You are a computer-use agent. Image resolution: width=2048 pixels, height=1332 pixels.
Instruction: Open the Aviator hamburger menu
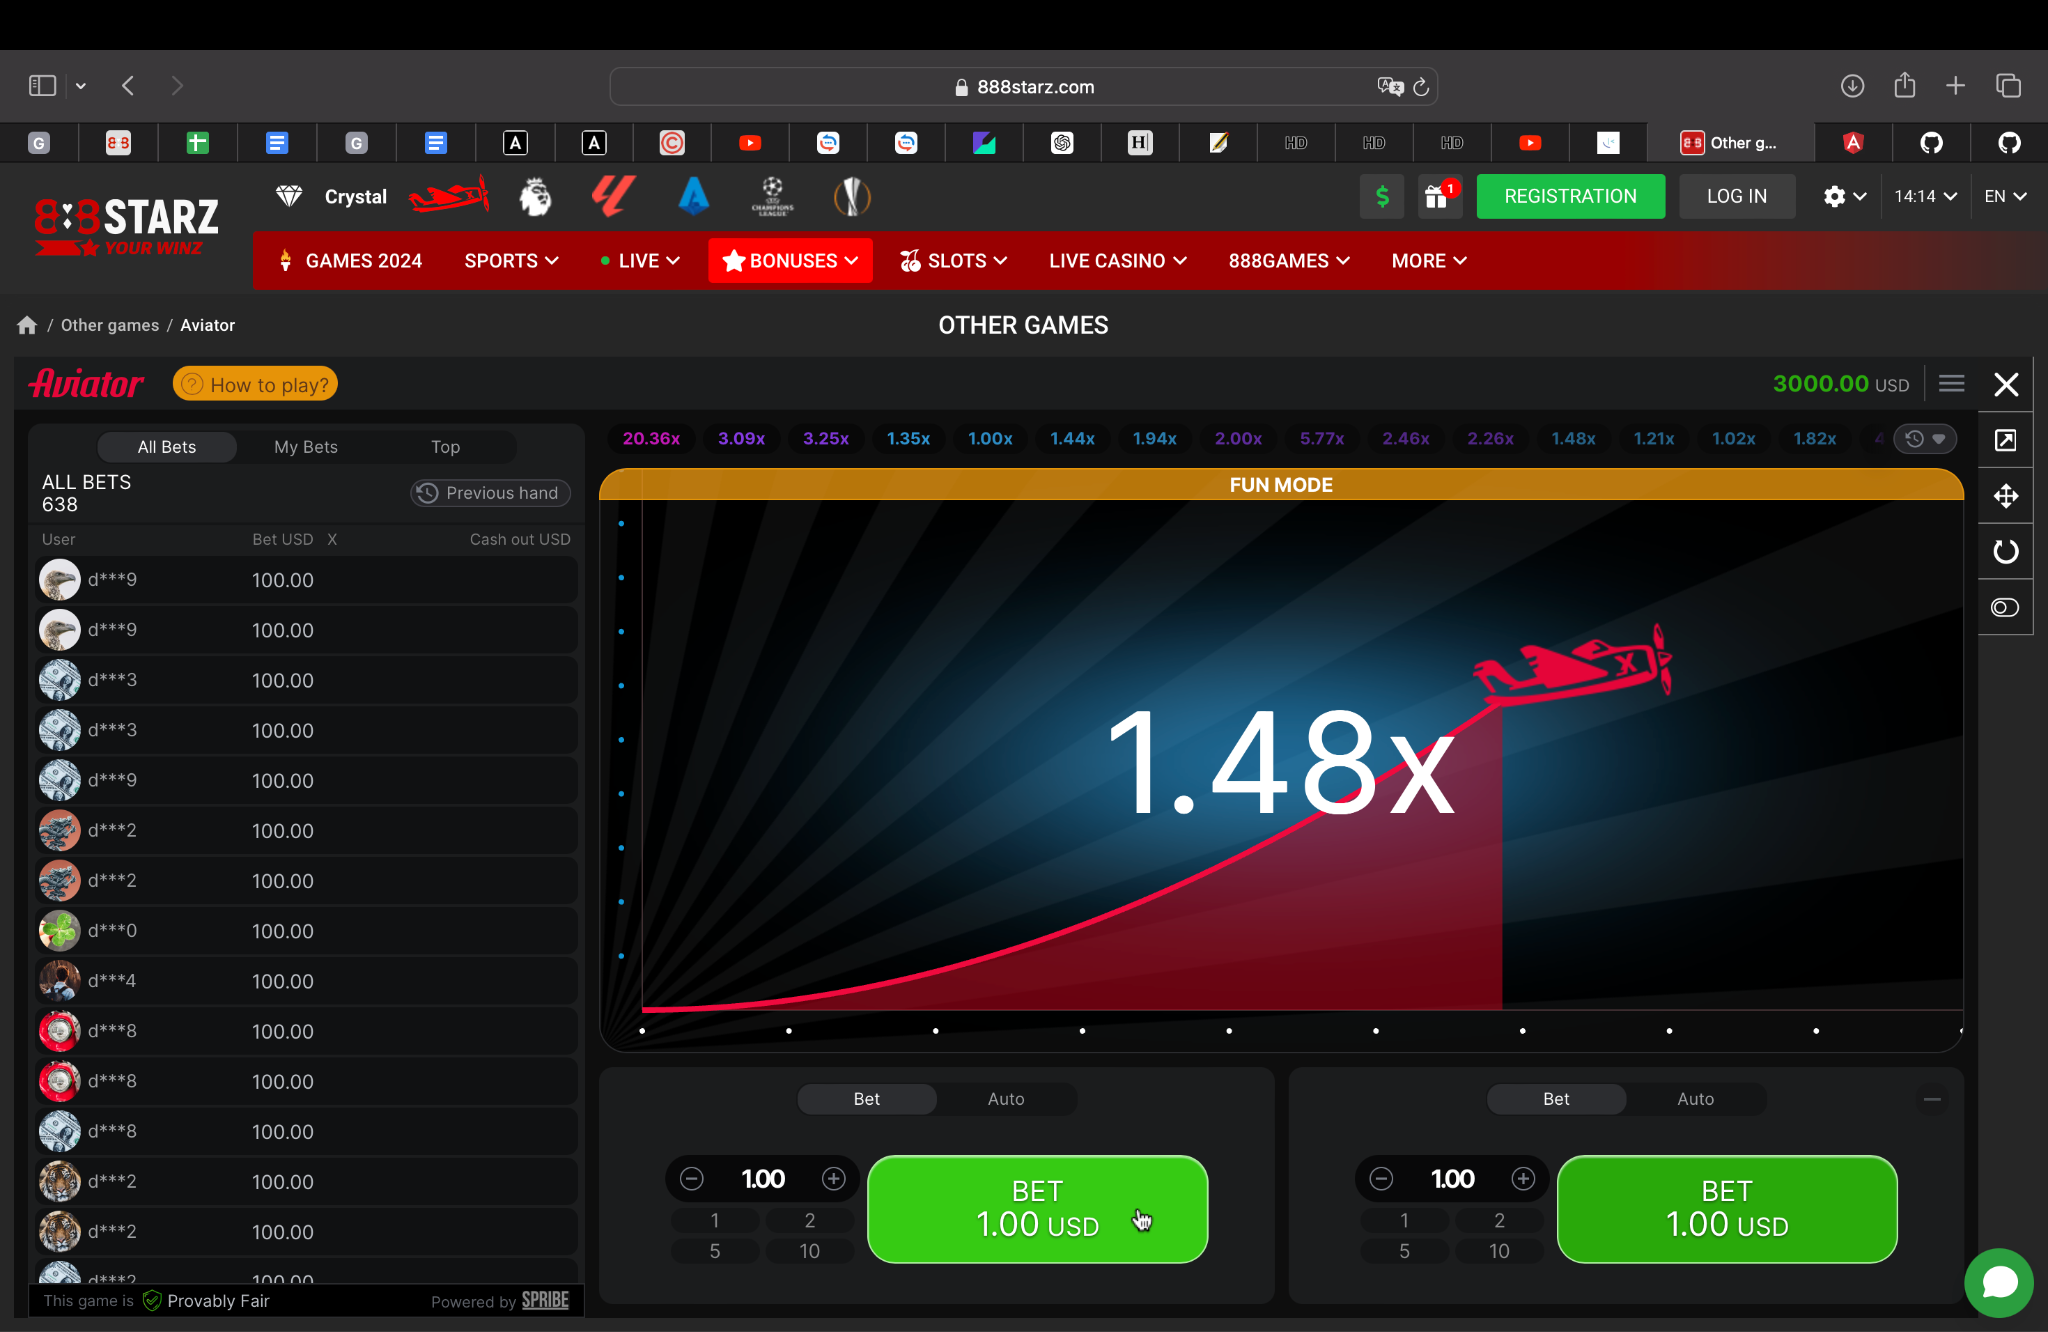point(1951,384)
